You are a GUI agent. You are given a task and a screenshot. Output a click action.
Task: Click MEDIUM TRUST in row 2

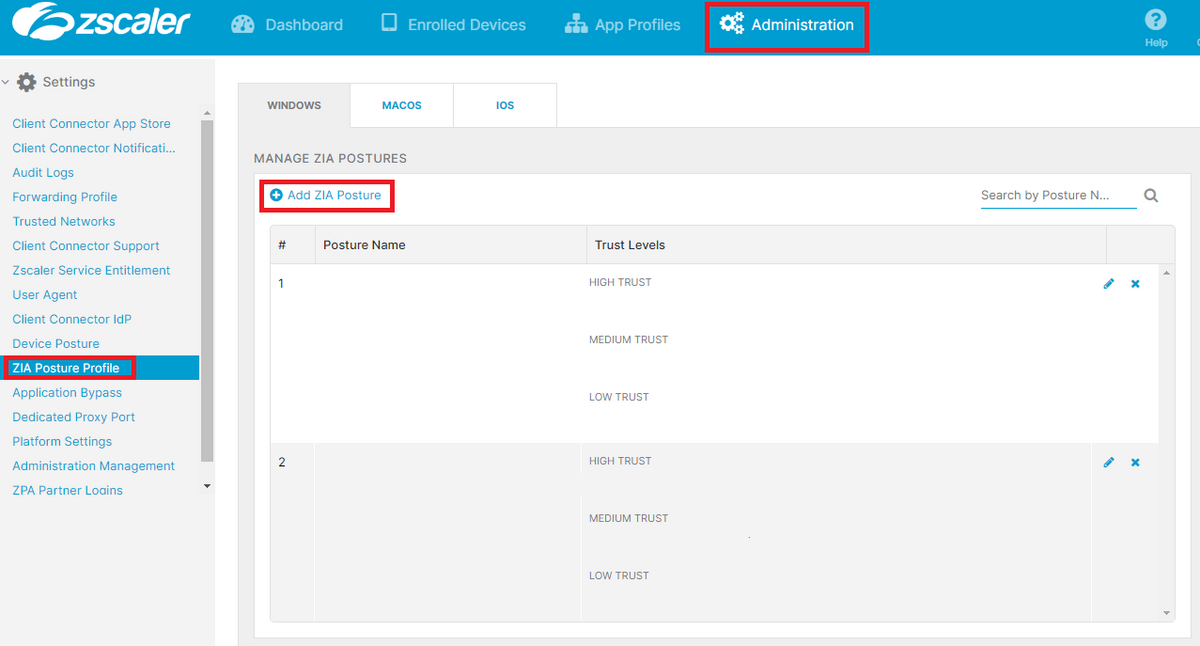point(629,518)
